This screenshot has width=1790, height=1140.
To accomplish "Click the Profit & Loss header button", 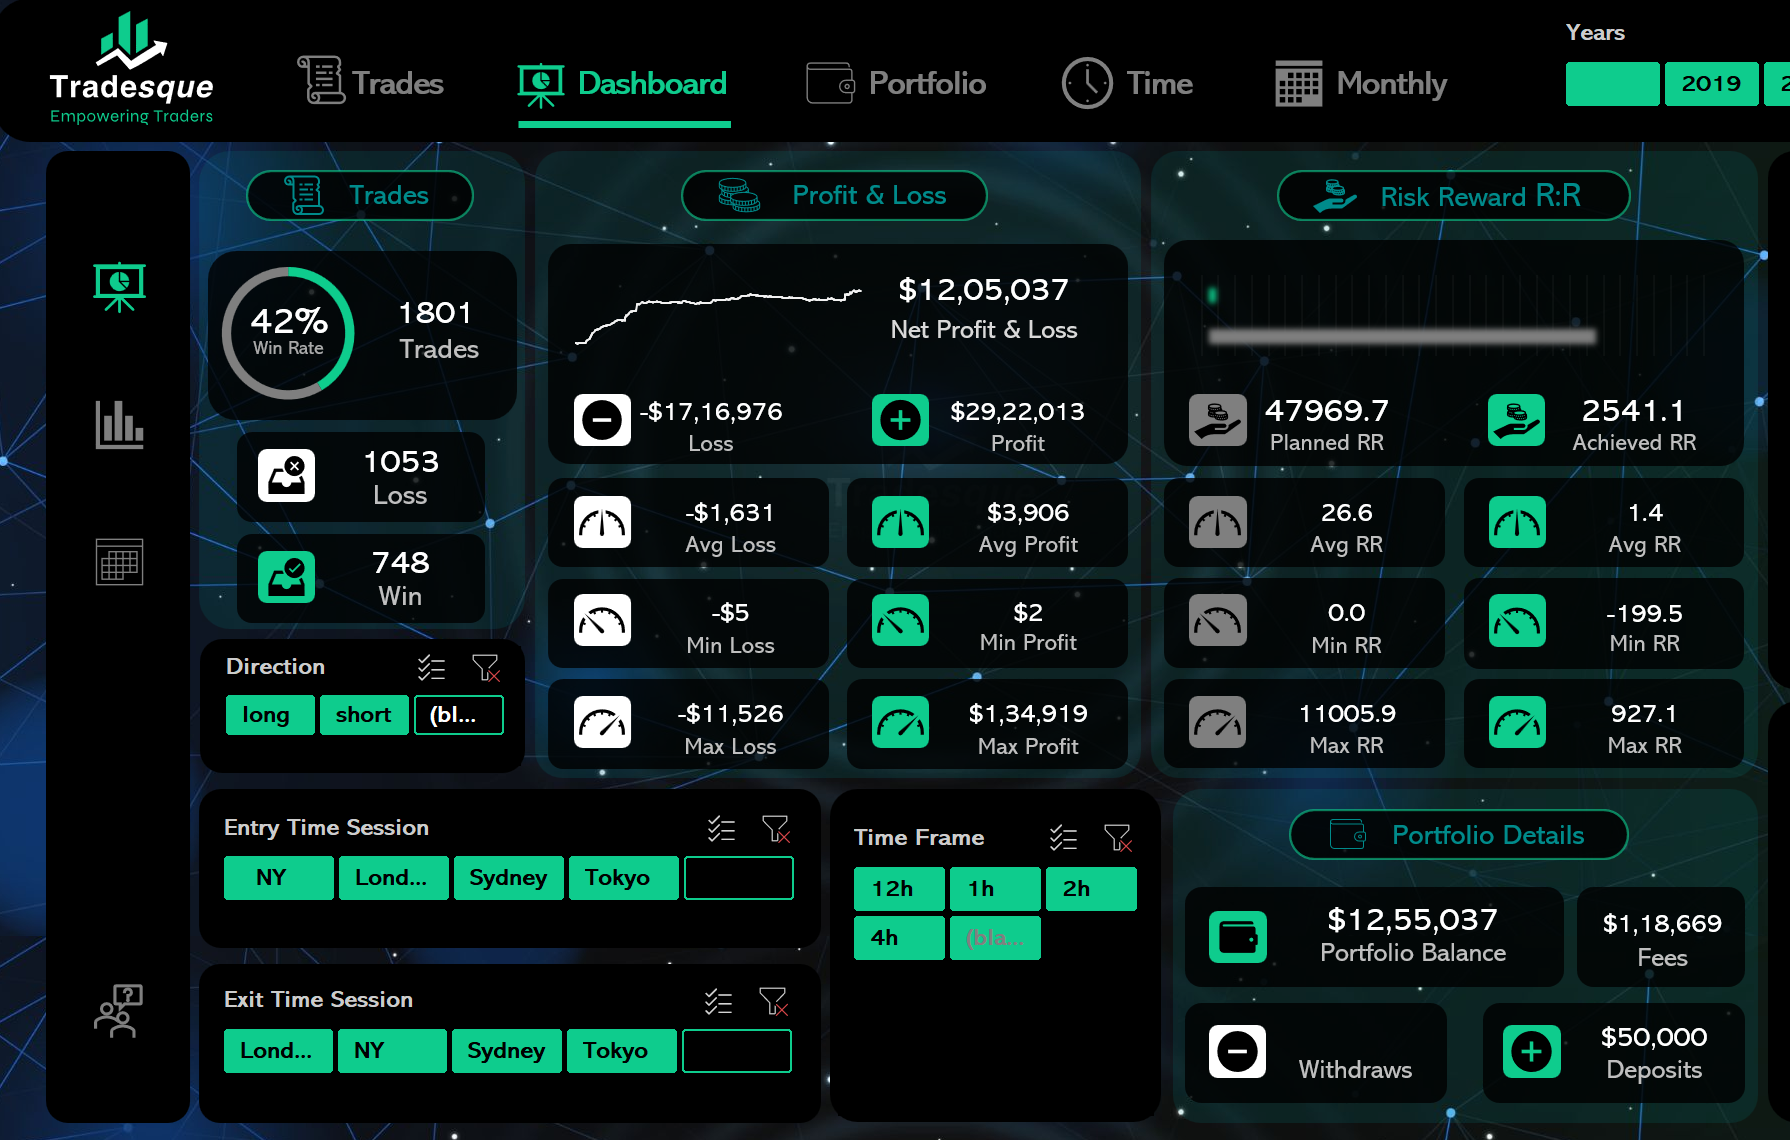I will tap(834, 196).
